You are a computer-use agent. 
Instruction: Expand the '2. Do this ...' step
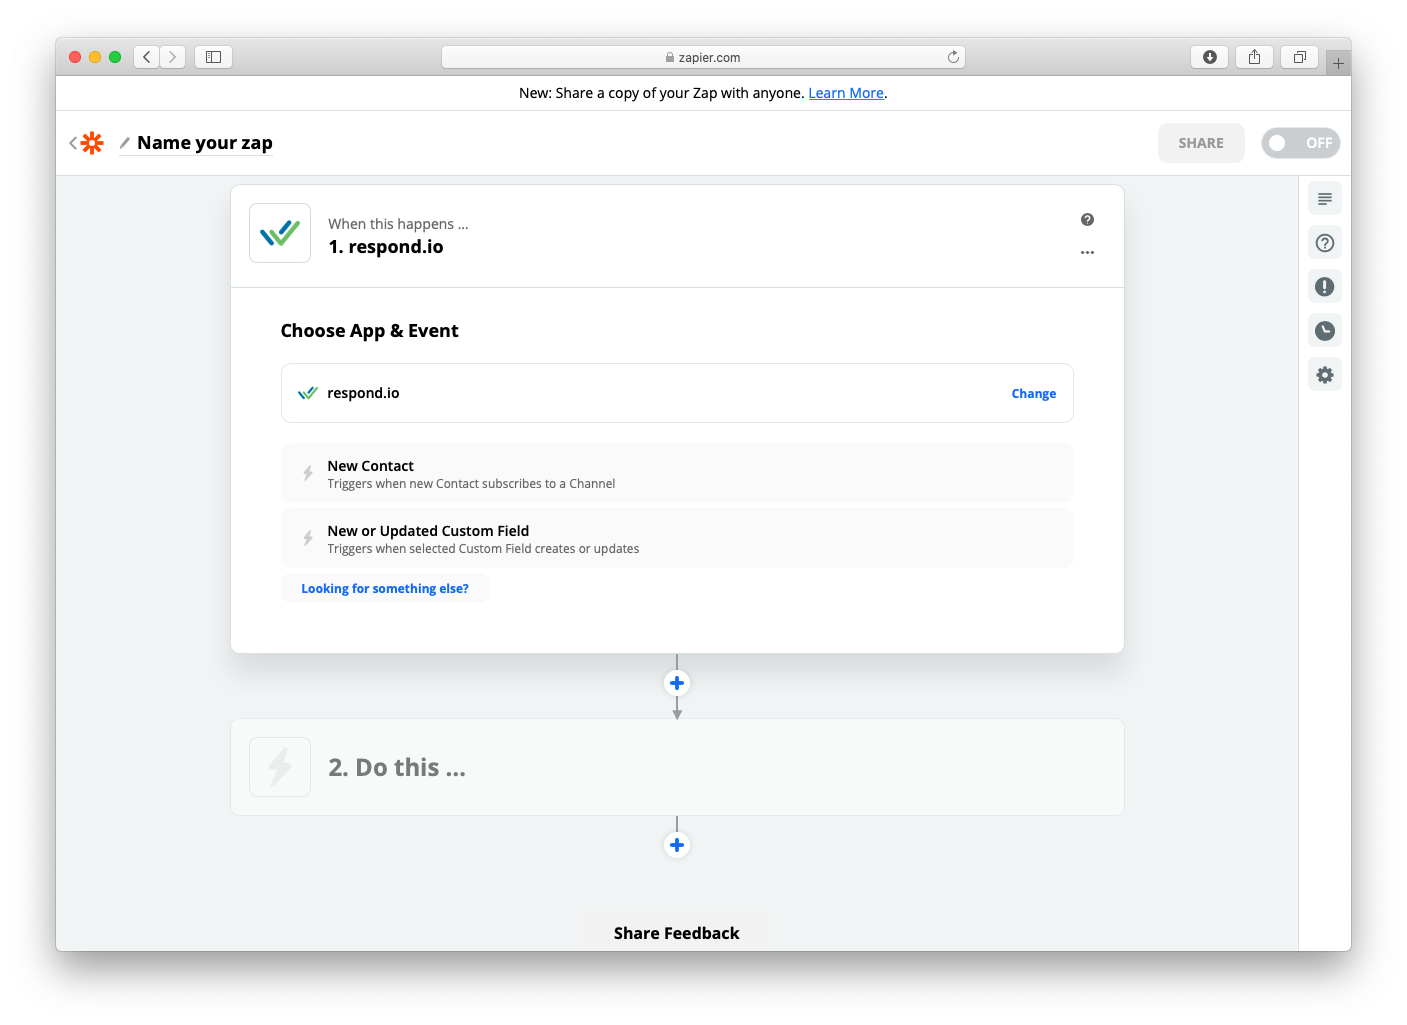tap(677, 767)
